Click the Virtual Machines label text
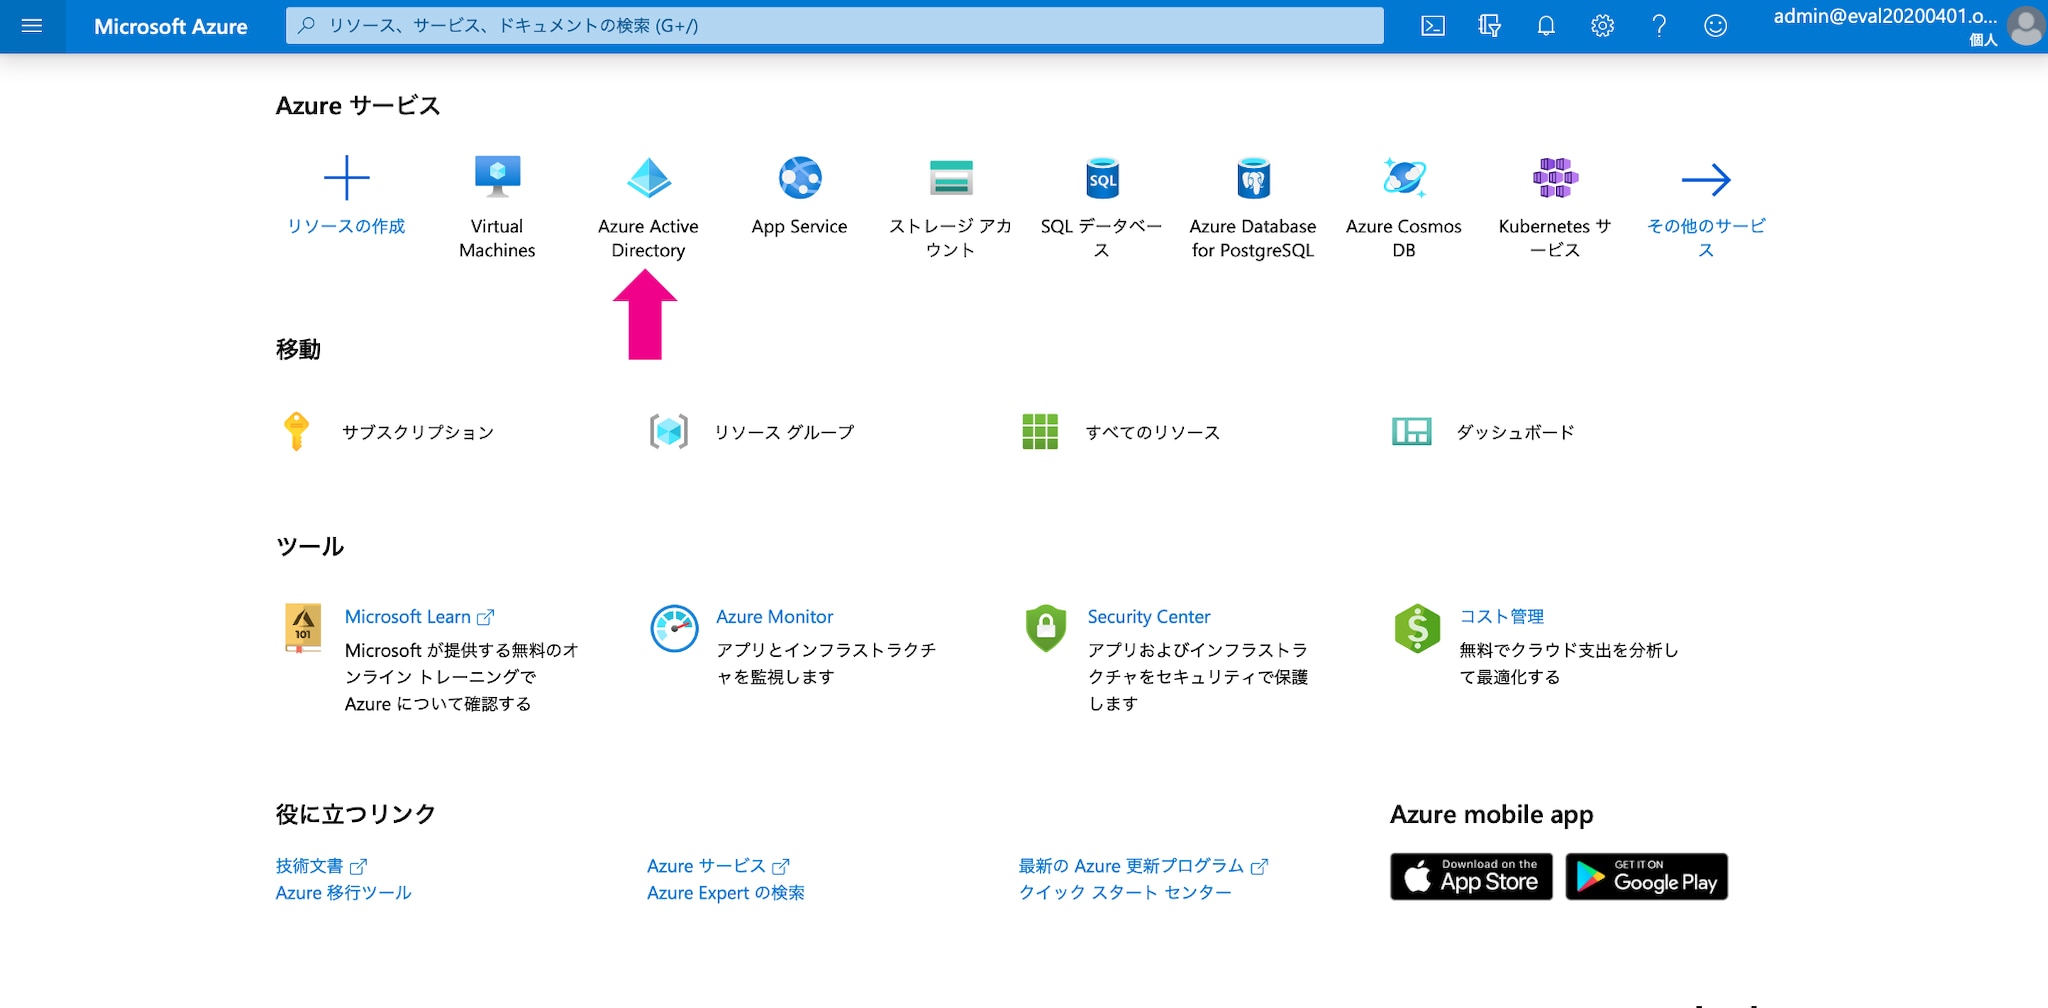 pyautogui.click(x=497, y=238)
